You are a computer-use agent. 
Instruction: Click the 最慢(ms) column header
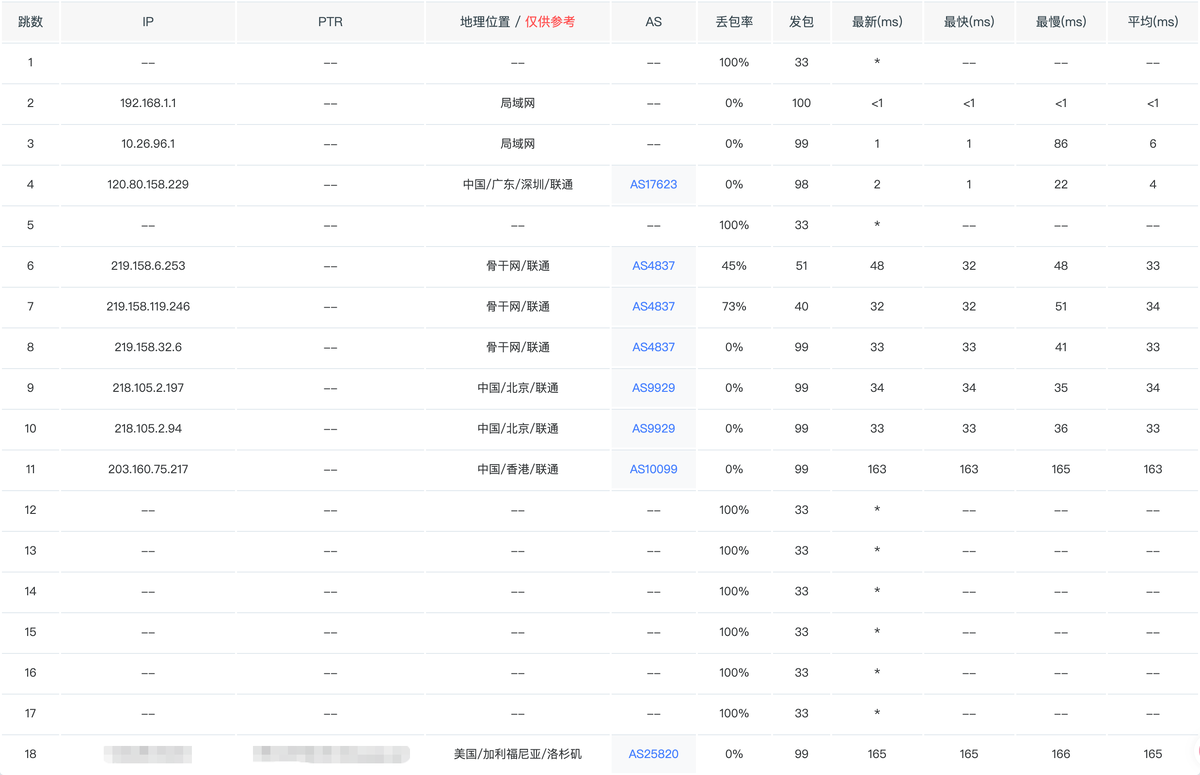[1061, 22]
